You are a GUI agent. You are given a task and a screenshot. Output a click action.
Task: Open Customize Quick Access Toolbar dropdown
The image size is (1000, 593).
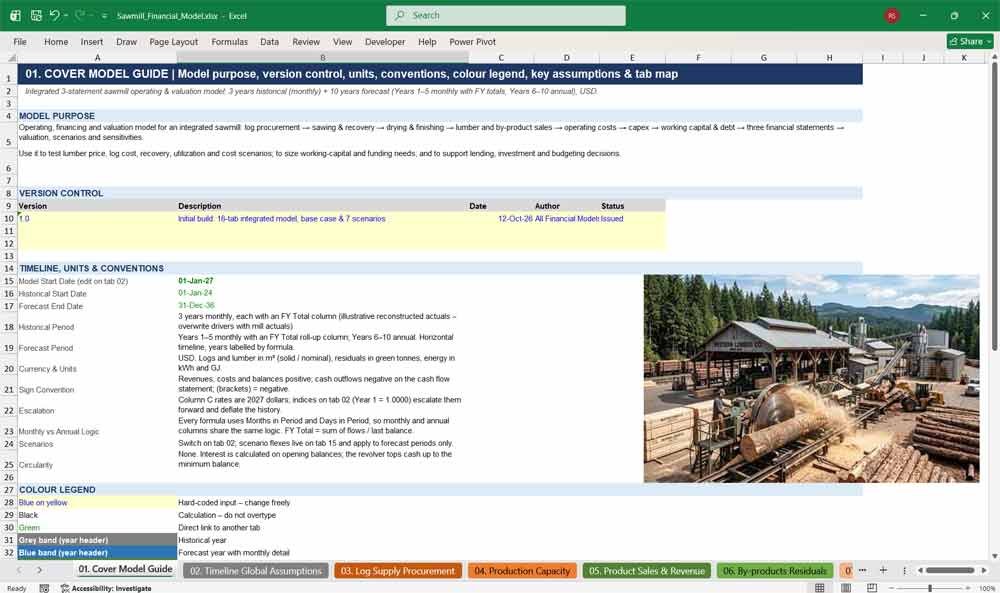tap(104, 16)
